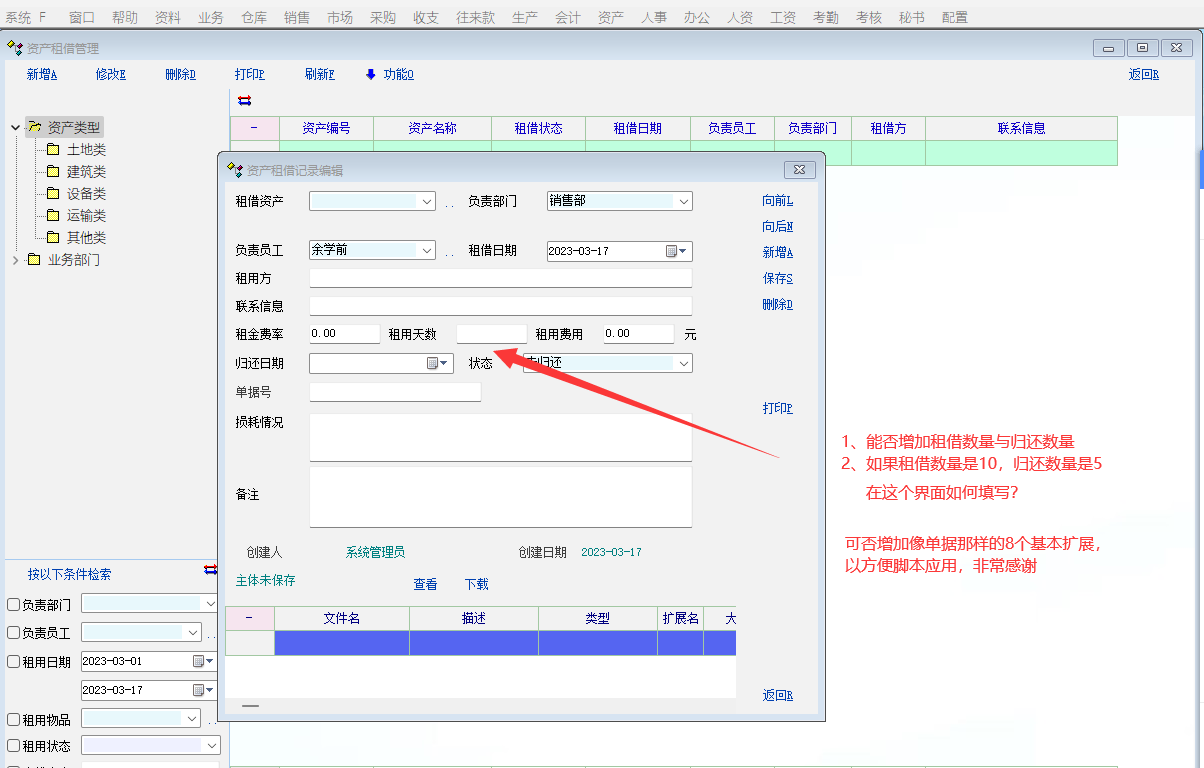
Task: Expand the 业务部门 tree node
Action: click(15, 260)
